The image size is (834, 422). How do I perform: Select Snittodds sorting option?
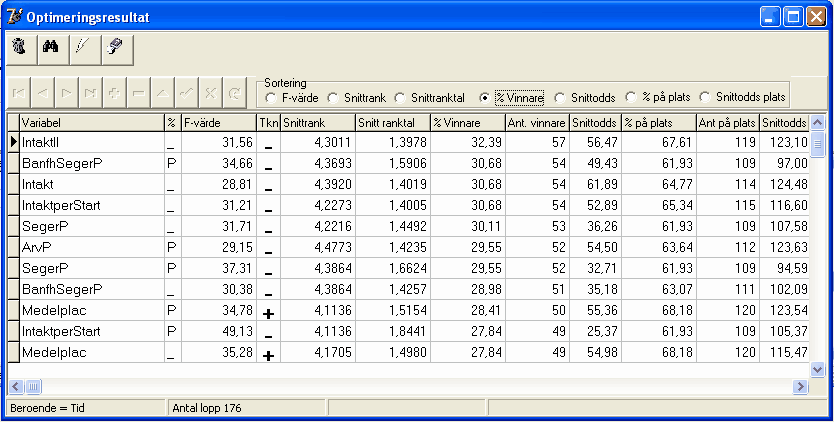coord(585,98)
